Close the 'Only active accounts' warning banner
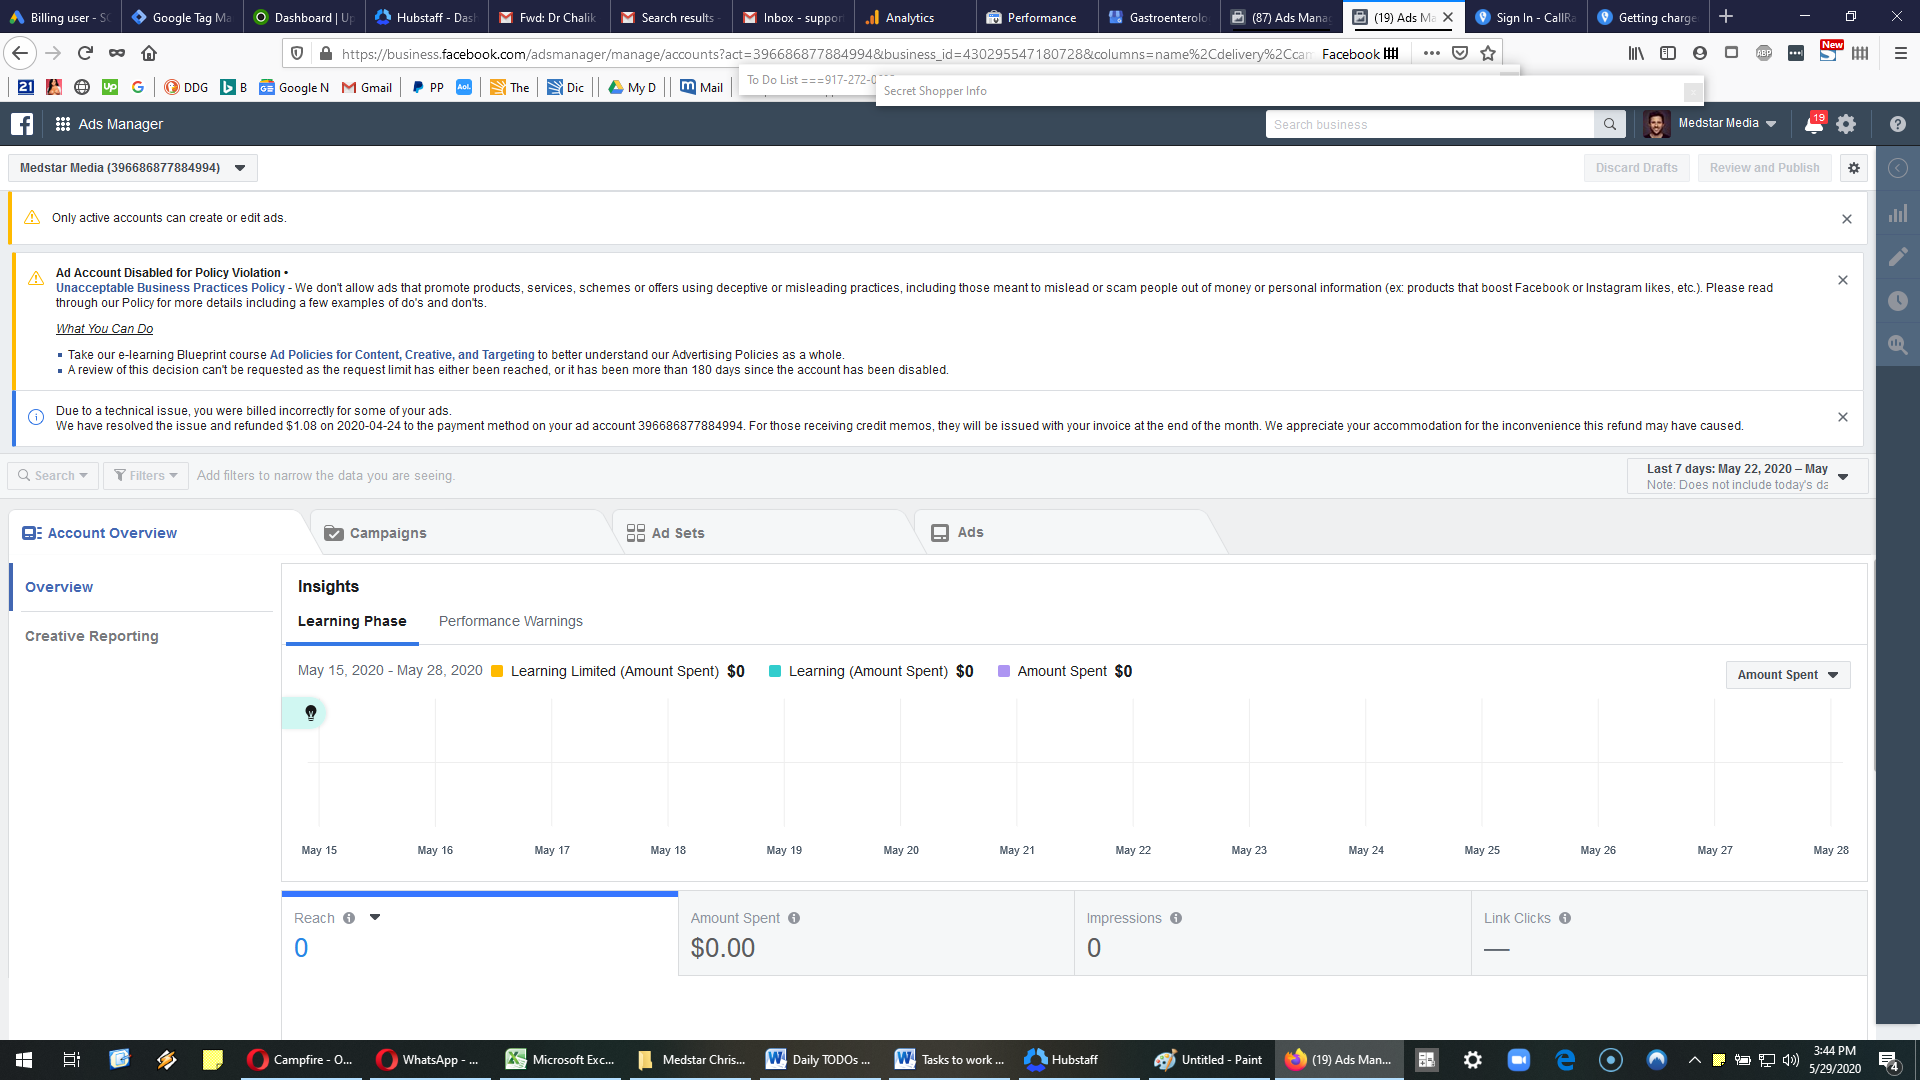 tap(1846, 219)
